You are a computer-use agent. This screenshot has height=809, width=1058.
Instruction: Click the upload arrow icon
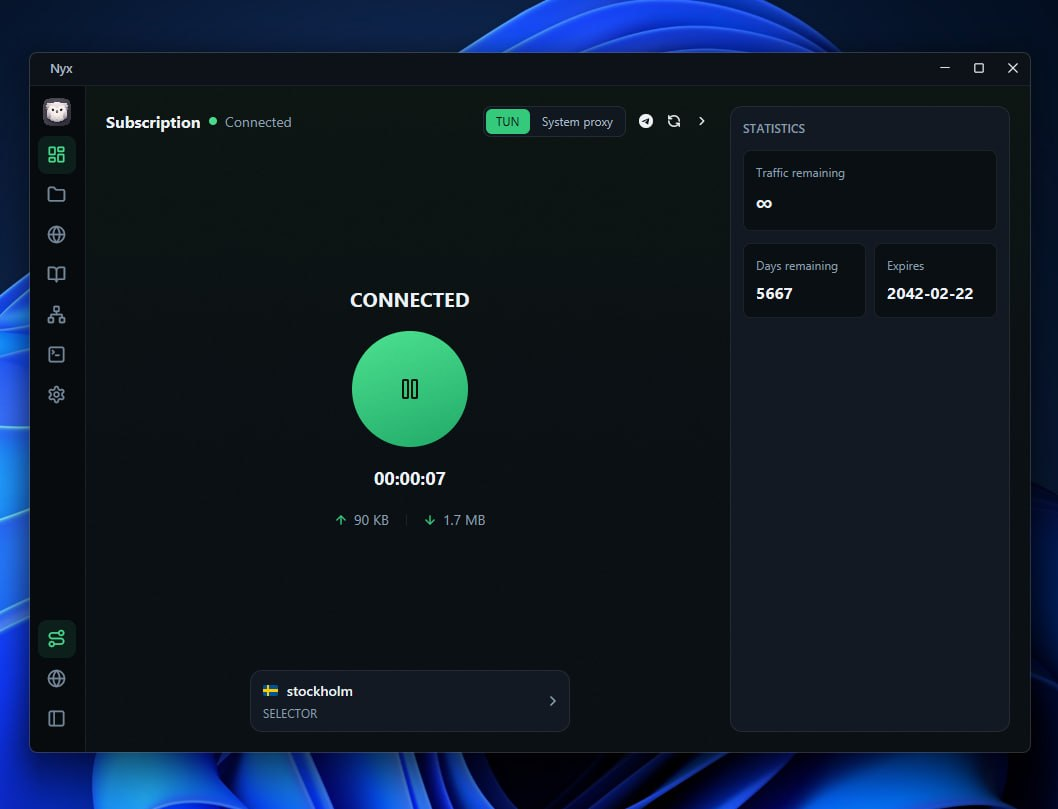coord(341,520)
